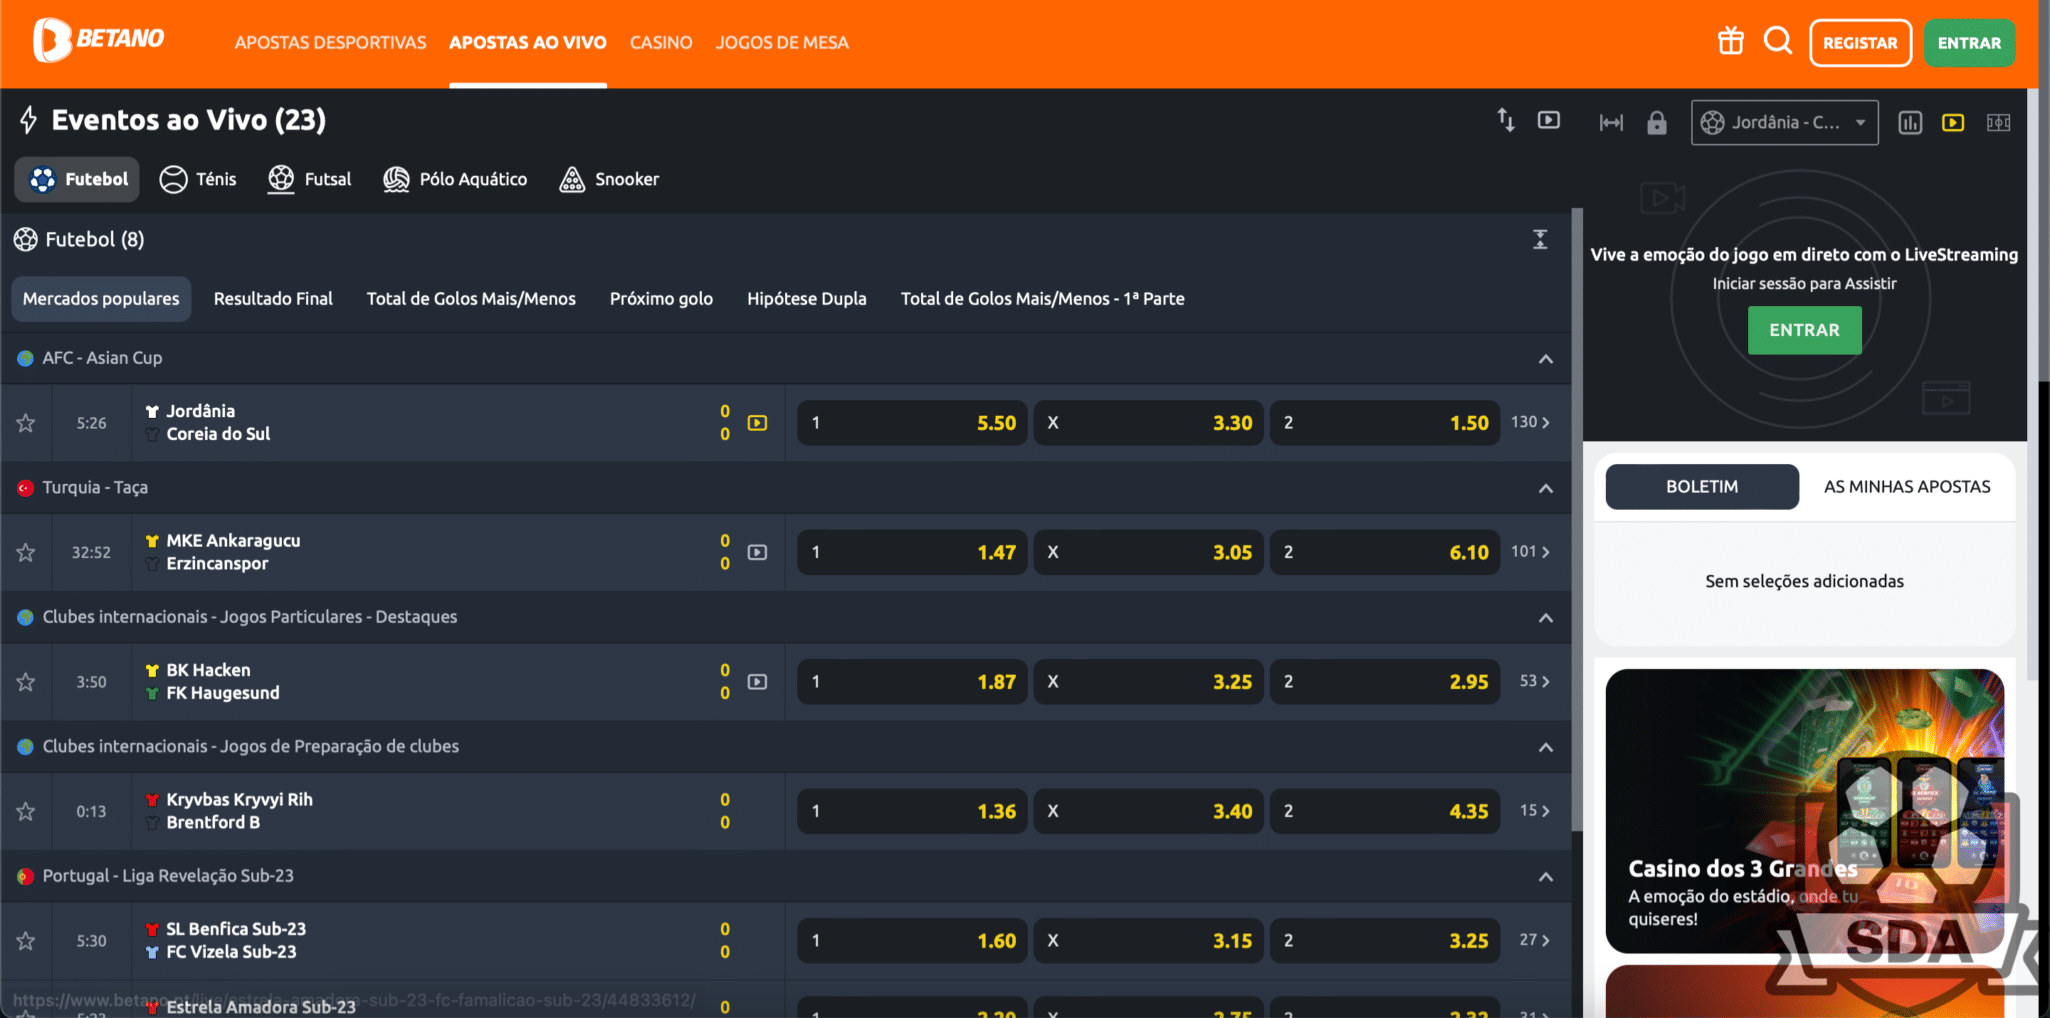This screenshot has width=2050, height=1018.
Task: Toggle favorite star for SL Benfica Sub-23
Action: point(26,941)
